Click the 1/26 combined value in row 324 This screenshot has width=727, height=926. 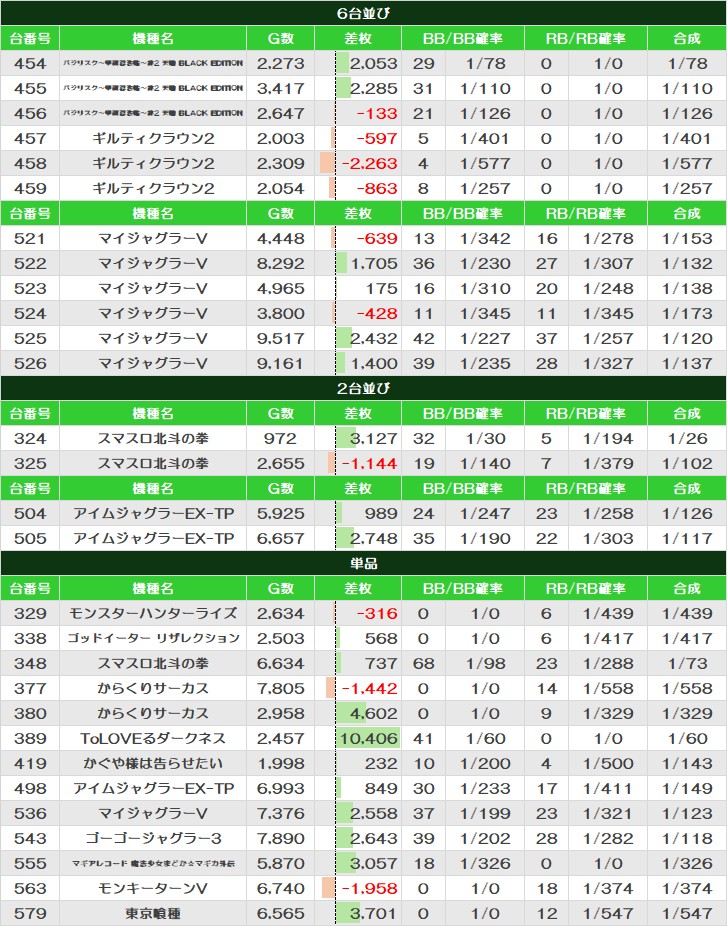tap(687, 438)
